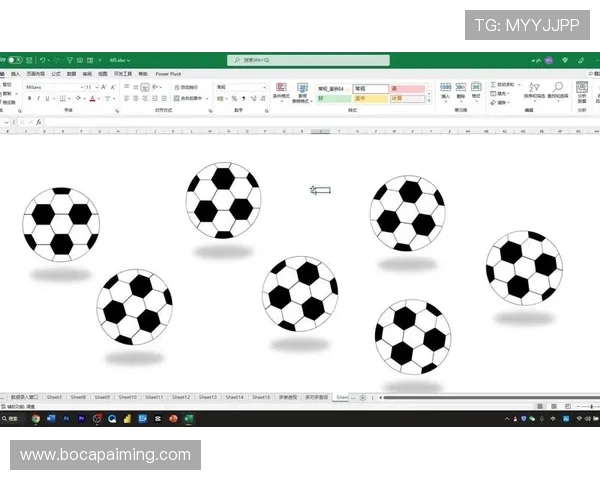Select the green 好 cell style
Image resolution: width=600 pixels, height=480 pixels.
pyautogui.click(x=334, y=99)
